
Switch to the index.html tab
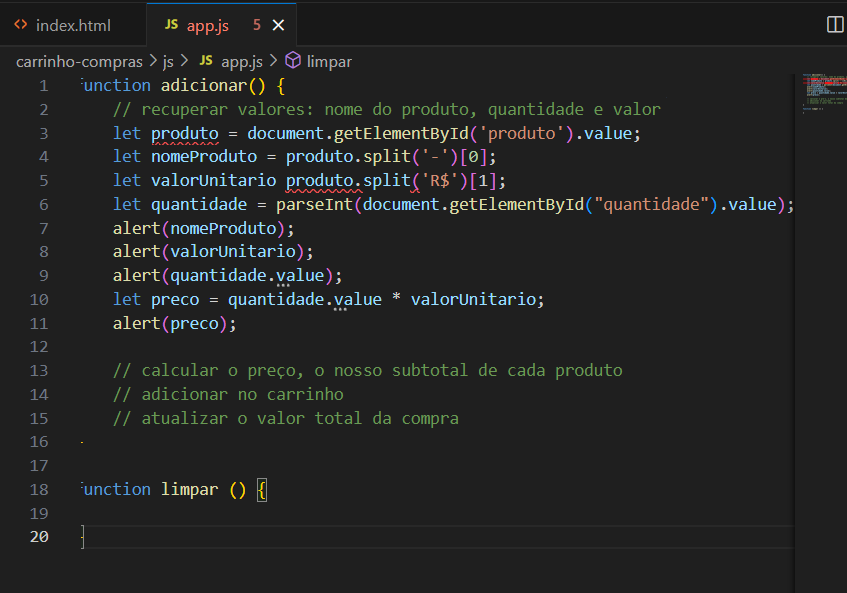coord(73,25)
